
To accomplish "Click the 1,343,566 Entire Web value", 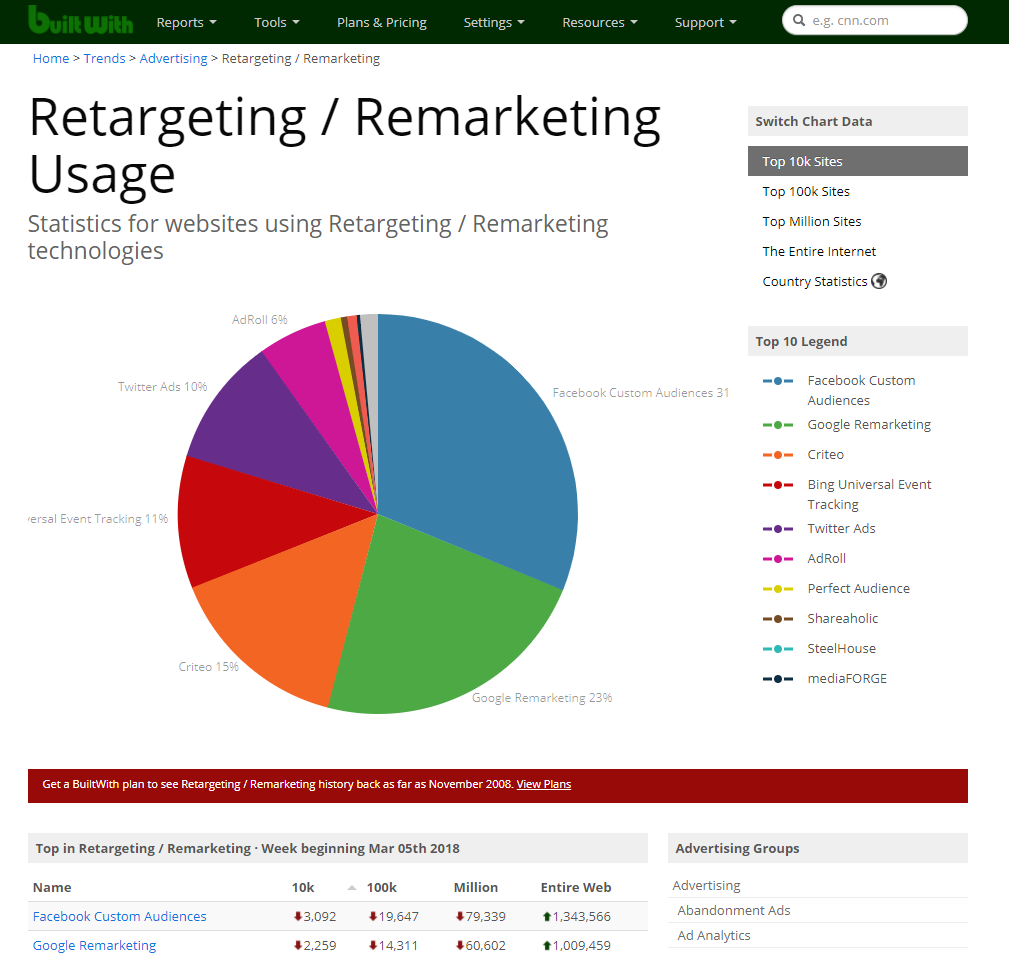I will coord(582,916).
